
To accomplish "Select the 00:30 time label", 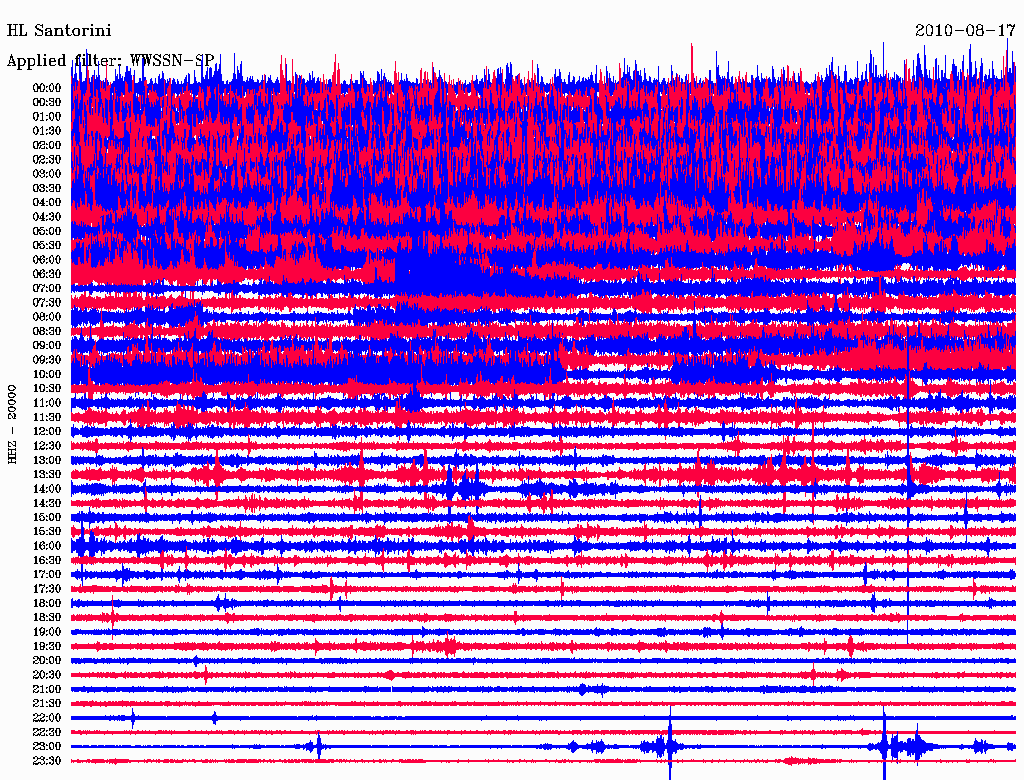I will [47, 103].
